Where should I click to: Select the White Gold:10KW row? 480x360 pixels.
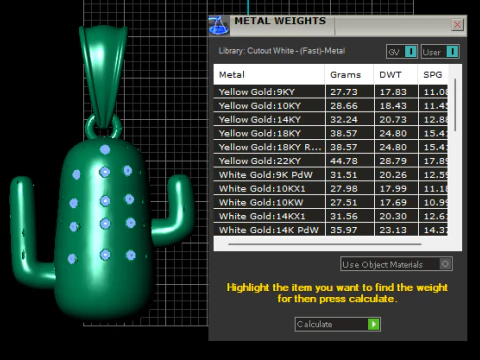coord(331,202)
